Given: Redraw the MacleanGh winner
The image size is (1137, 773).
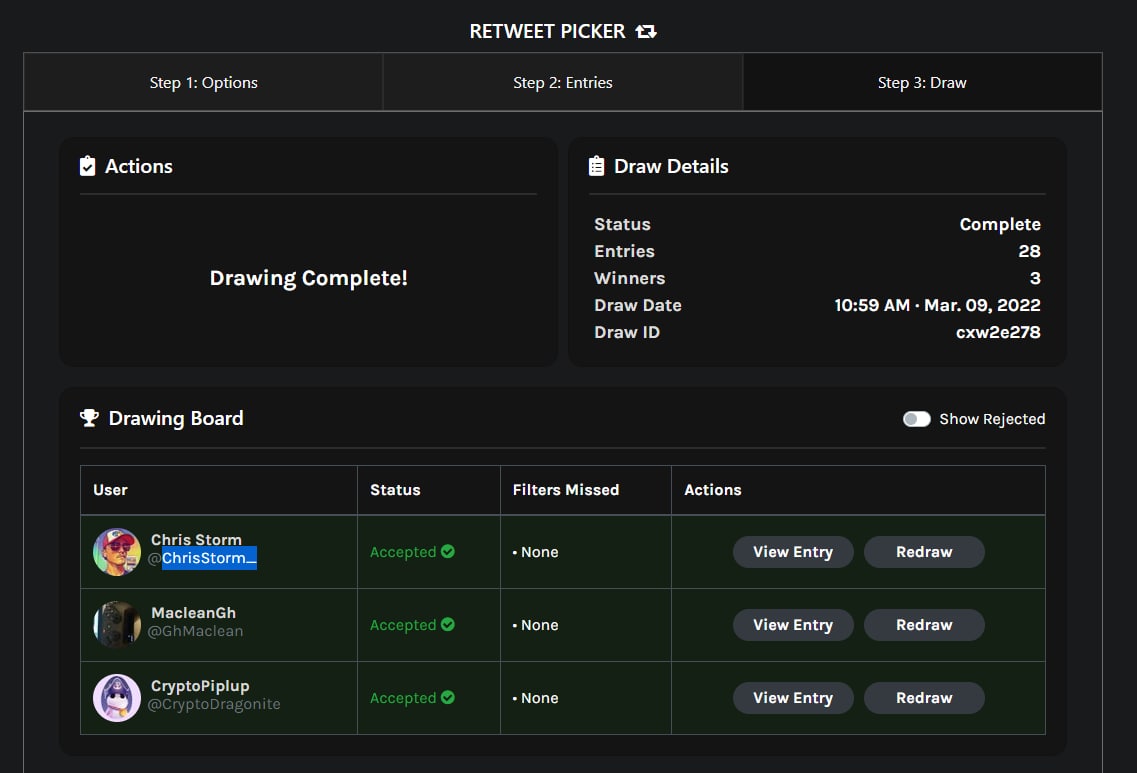Looking at the screenshot, I should (x=924, y=625).
